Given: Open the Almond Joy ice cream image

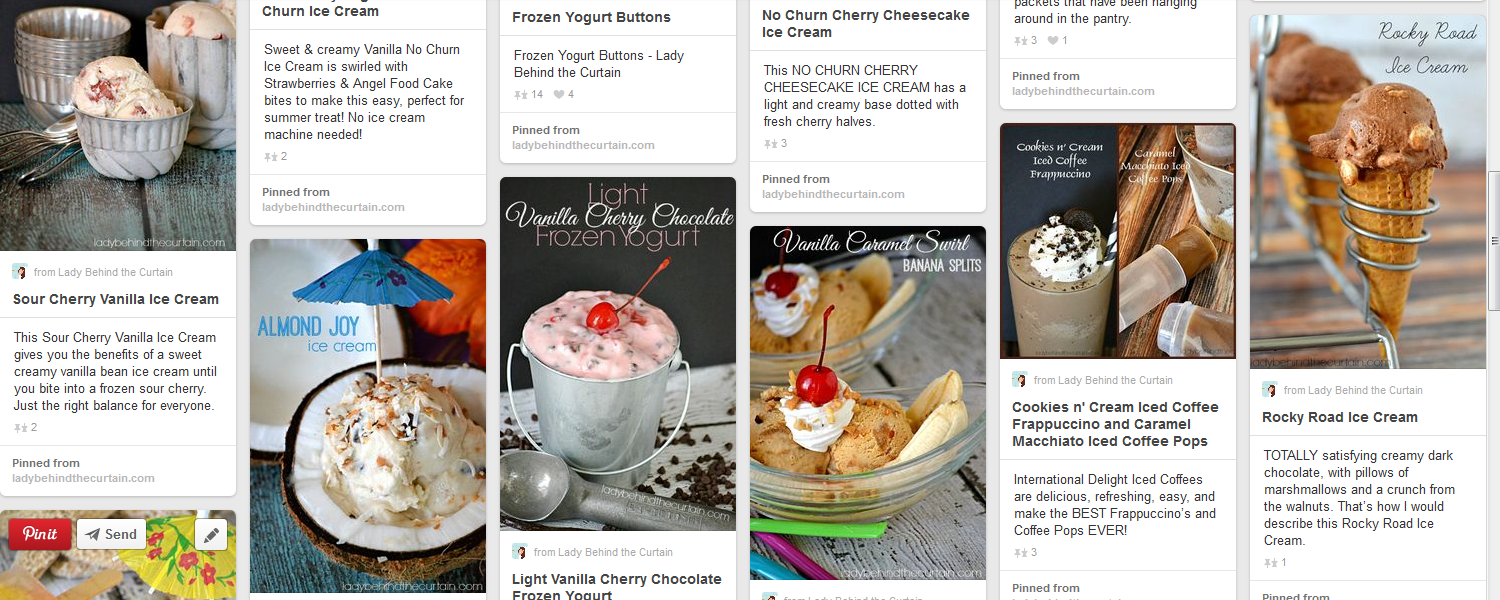Looking at the screenshot, I should pos(368,416).
